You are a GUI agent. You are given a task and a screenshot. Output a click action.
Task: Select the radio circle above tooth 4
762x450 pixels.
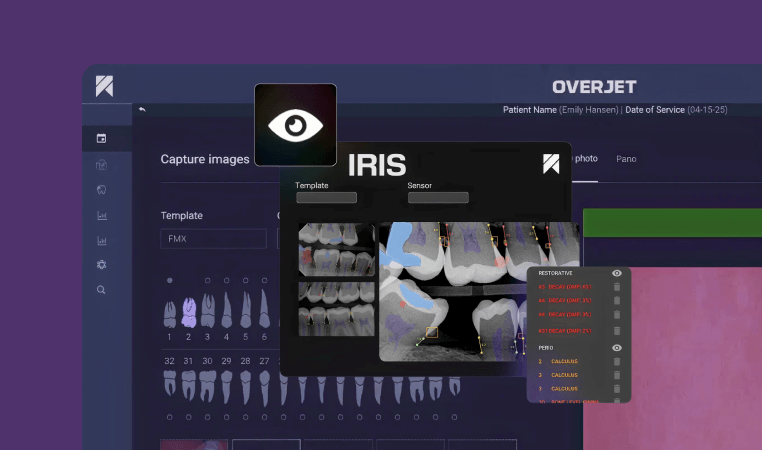pos(226,280)
